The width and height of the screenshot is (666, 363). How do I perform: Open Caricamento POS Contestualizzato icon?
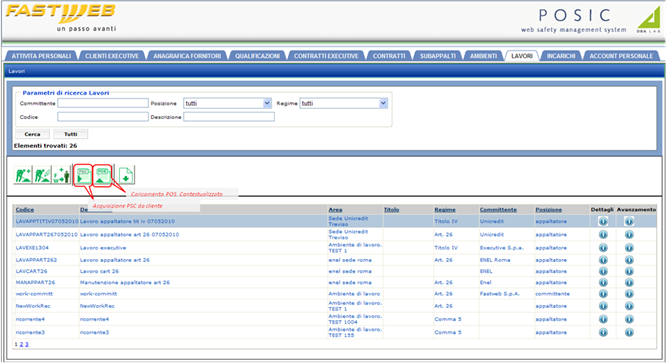(102, 175)
